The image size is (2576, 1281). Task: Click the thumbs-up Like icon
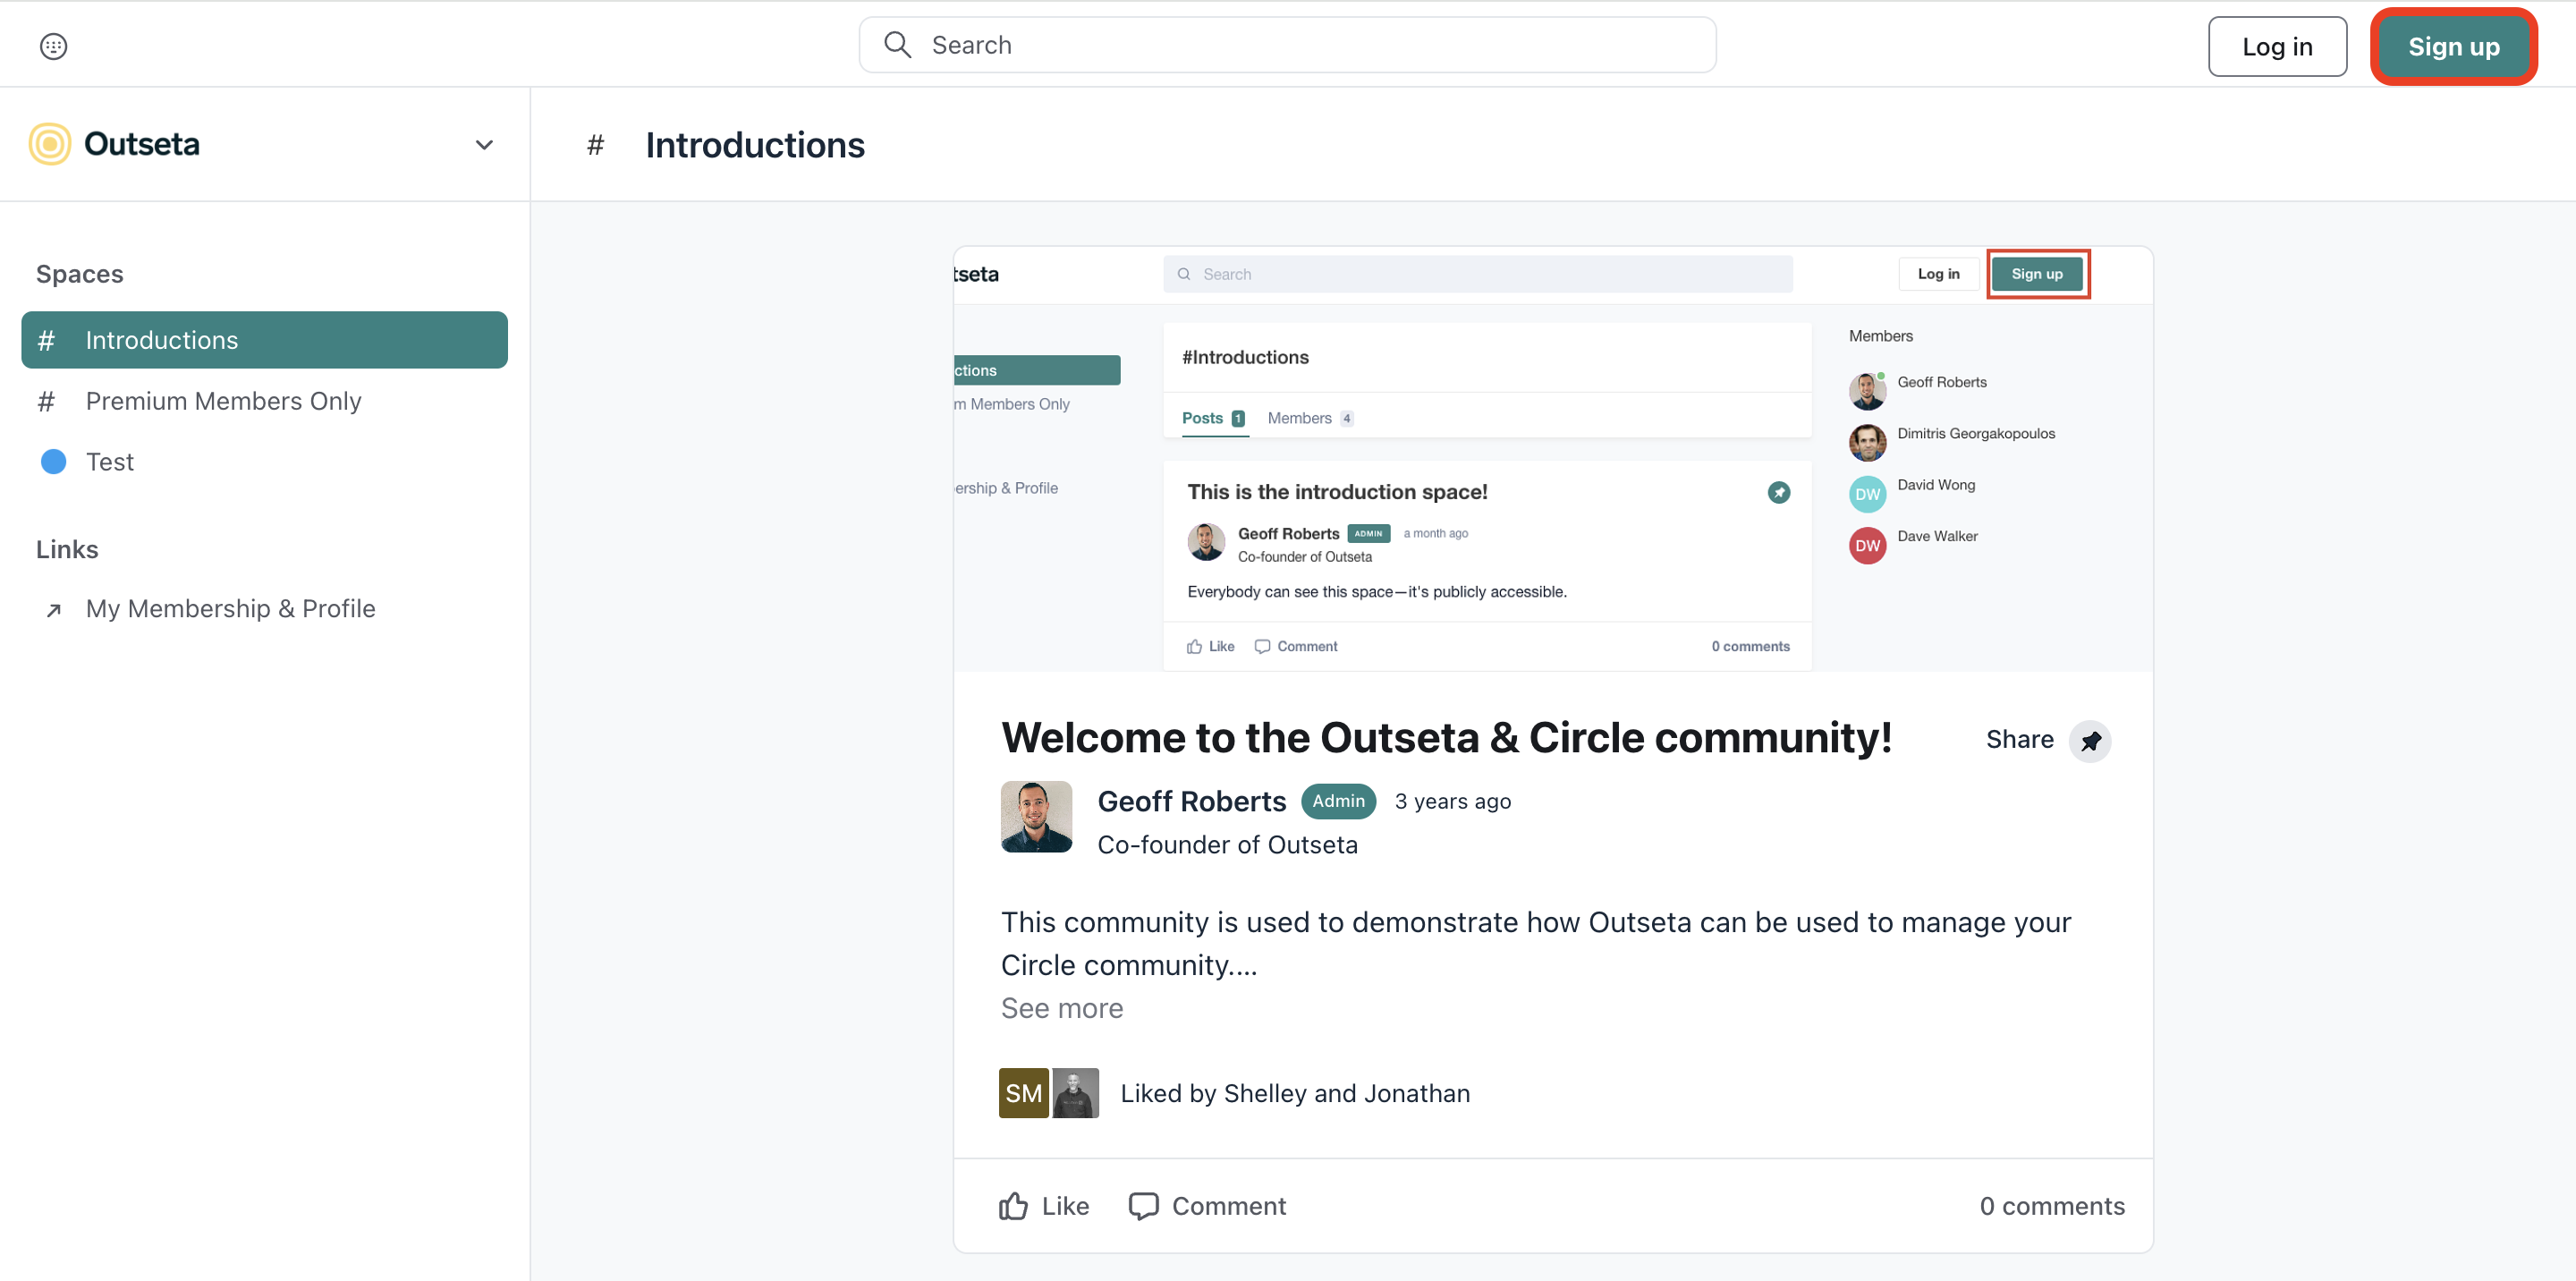(x=1013, y=1206)
